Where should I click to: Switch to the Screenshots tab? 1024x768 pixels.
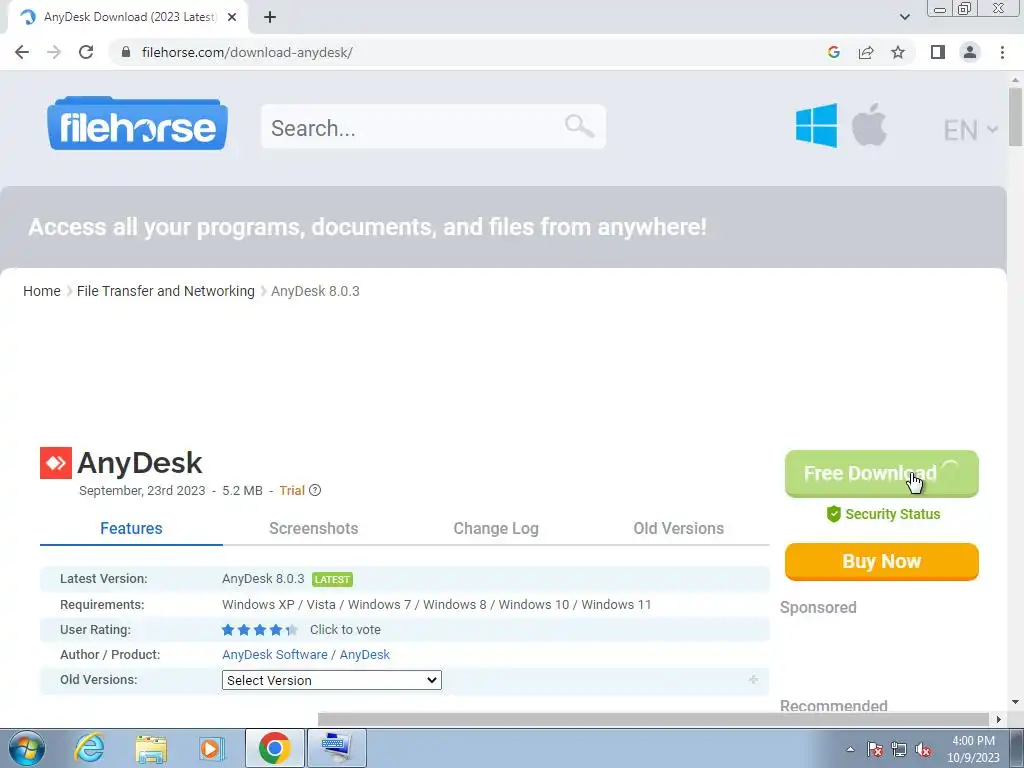coord(313,528)
